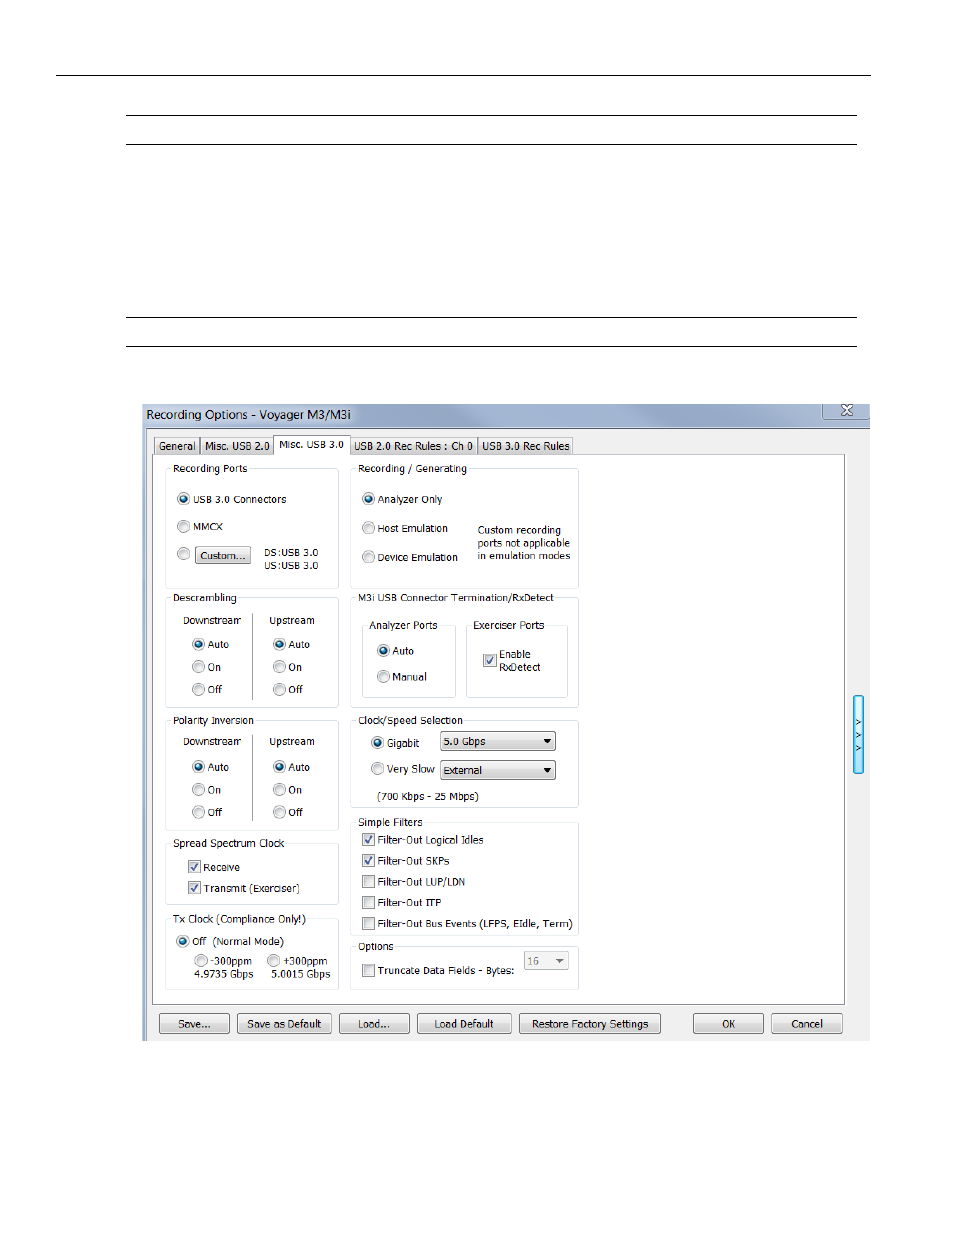Select Analyzer Only mode
Image resolution: width=954 pixels, height=1235 pixels.
click(x=368, y=499)
